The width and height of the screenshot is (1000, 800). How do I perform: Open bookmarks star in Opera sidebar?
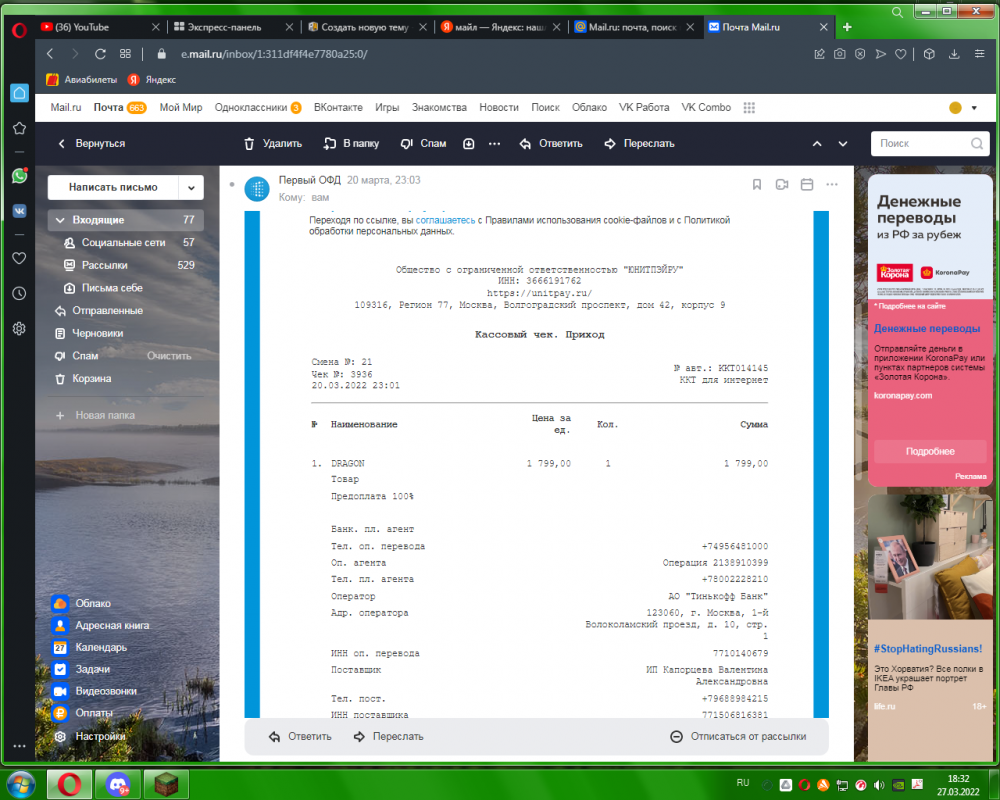click(x=19, y=128)
